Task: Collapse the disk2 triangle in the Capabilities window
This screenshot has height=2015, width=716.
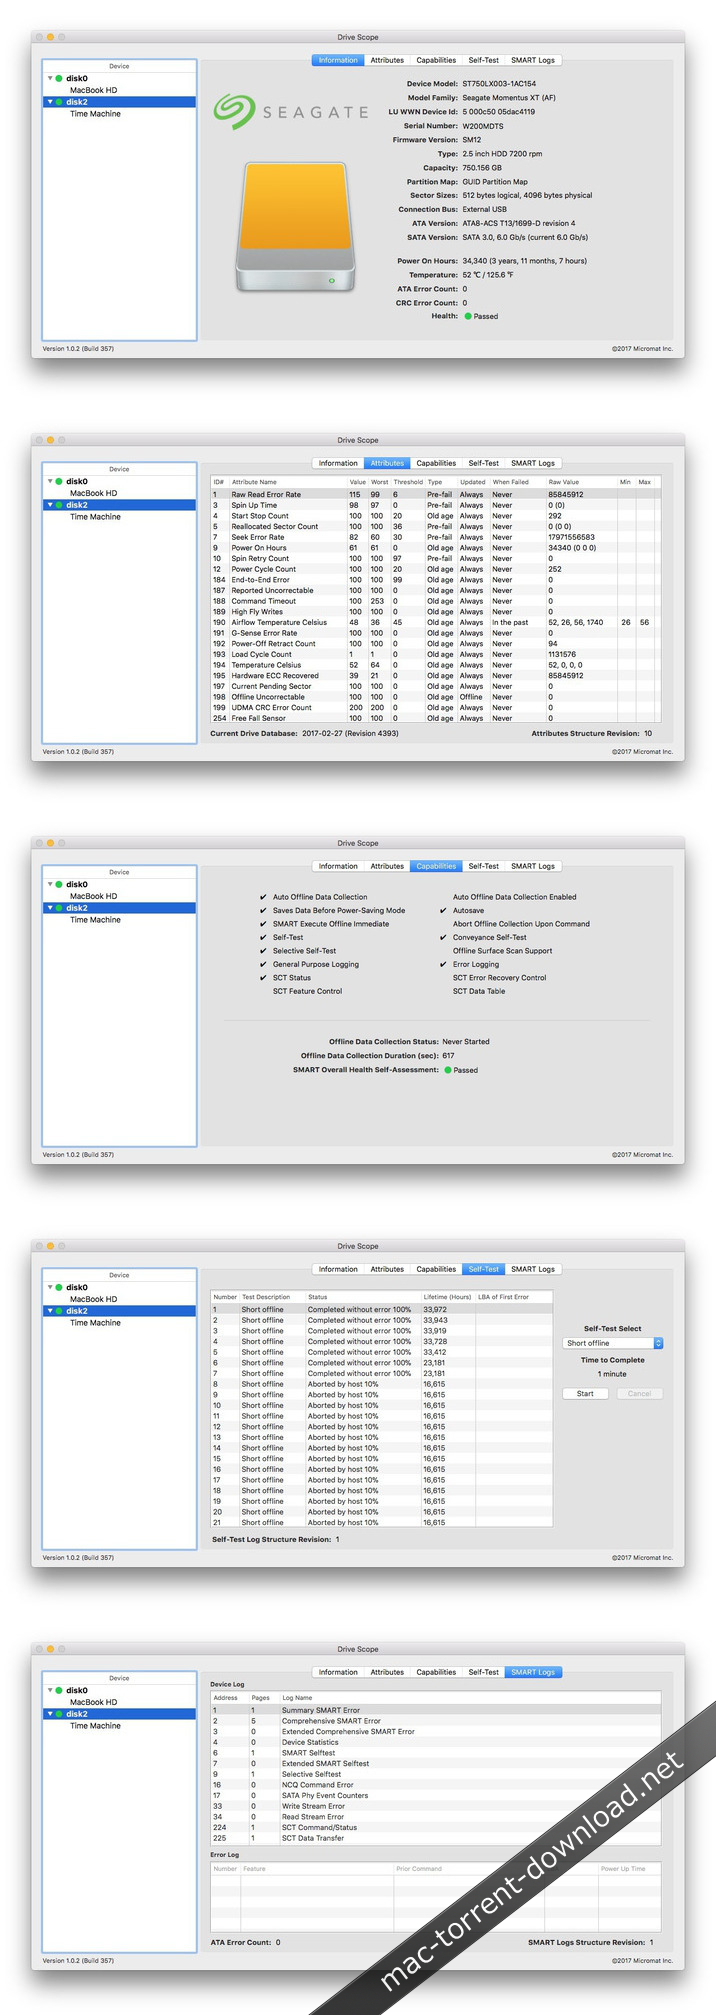Action: tap(50, 908)
